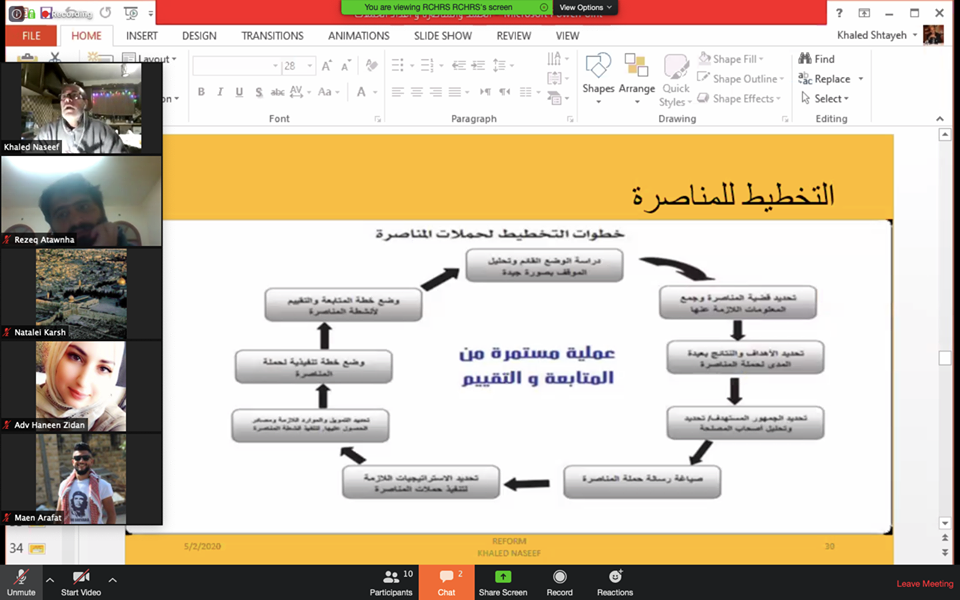
Task: Start recording with the Record icon
Action: pyautogui.click(x=559, y=578)
